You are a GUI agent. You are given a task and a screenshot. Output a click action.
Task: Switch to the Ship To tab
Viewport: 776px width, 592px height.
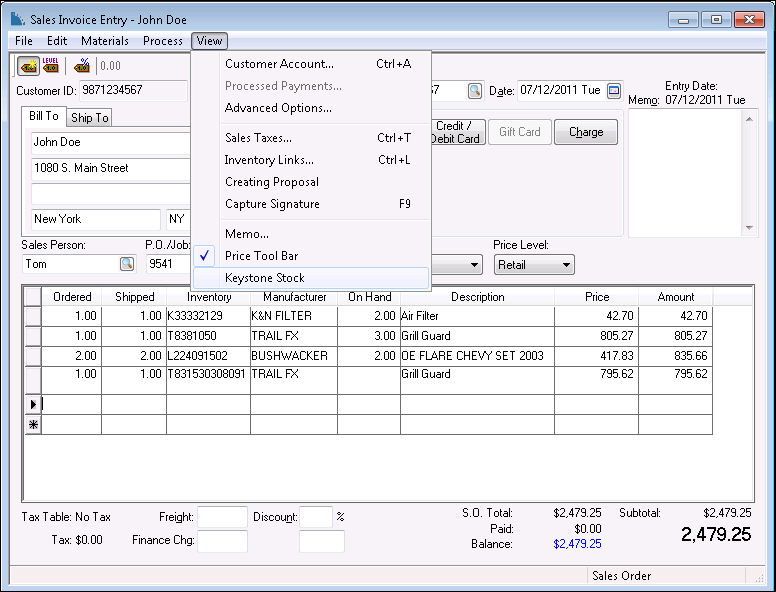[89, 118]
